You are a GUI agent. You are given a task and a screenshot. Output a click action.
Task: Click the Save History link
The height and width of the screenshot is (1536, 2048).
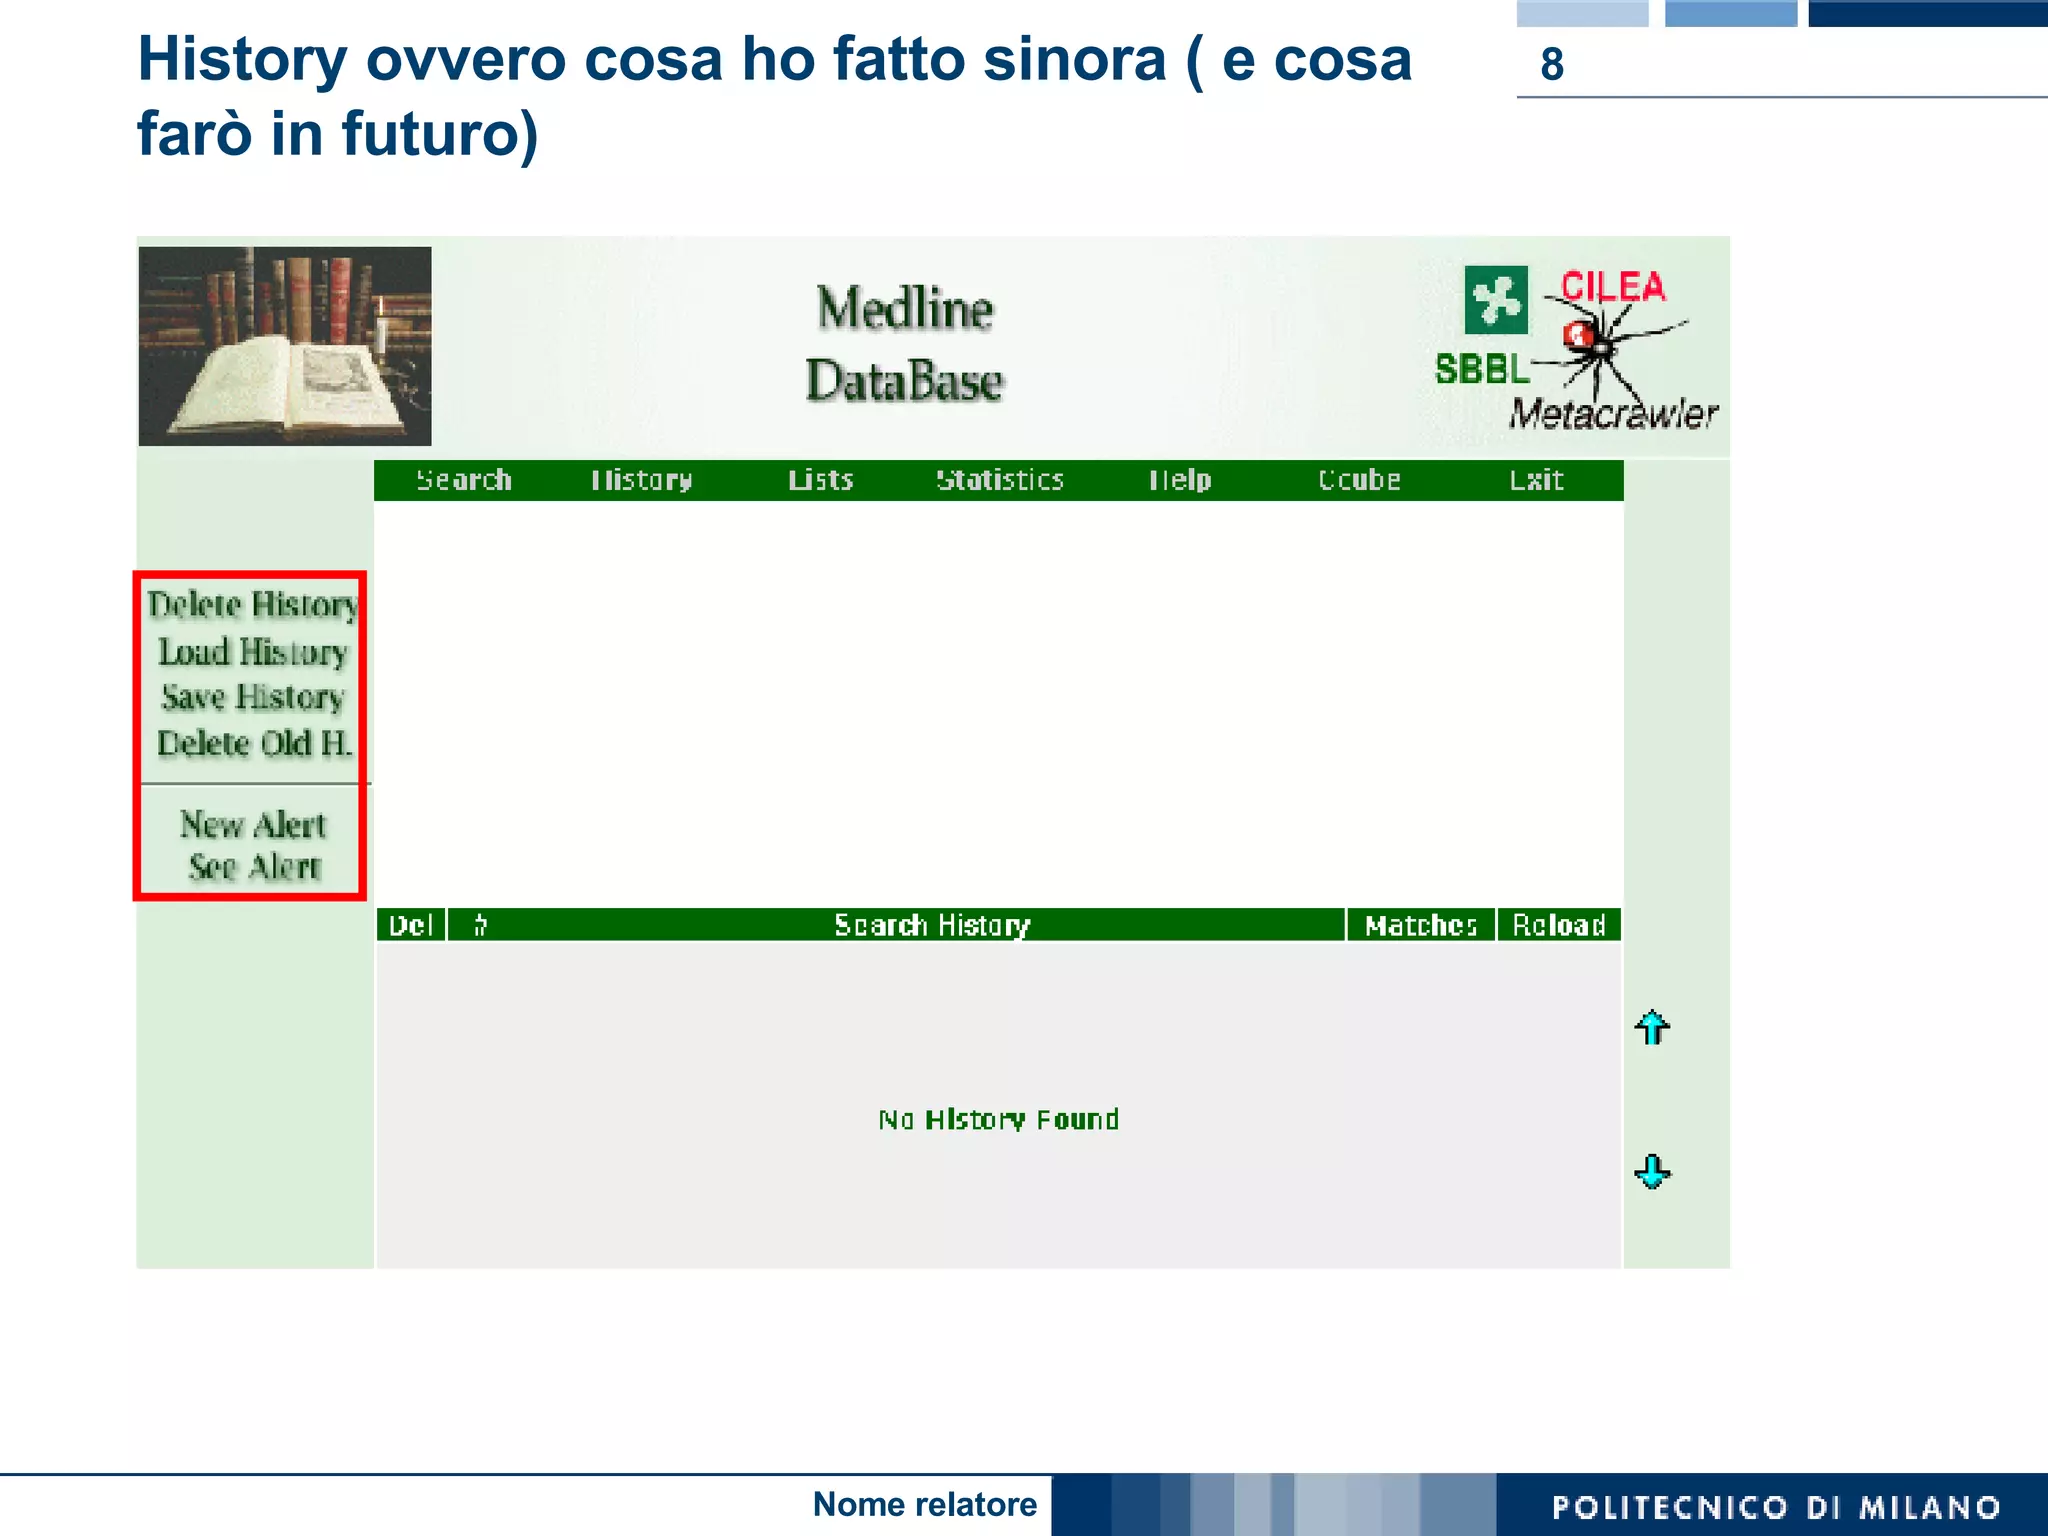point(253,697)
